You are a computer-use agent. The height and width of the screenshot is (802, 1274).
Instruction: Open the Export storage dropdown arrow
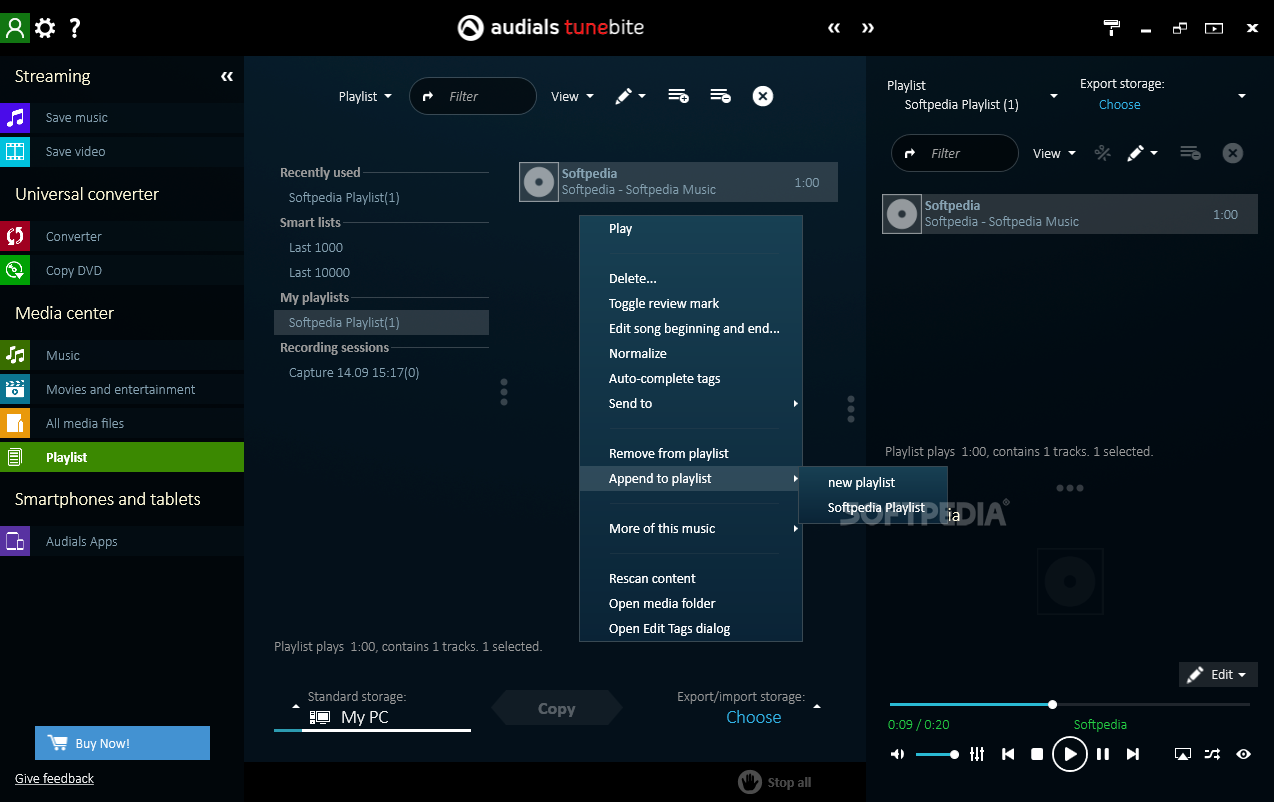click(1242, 97)
